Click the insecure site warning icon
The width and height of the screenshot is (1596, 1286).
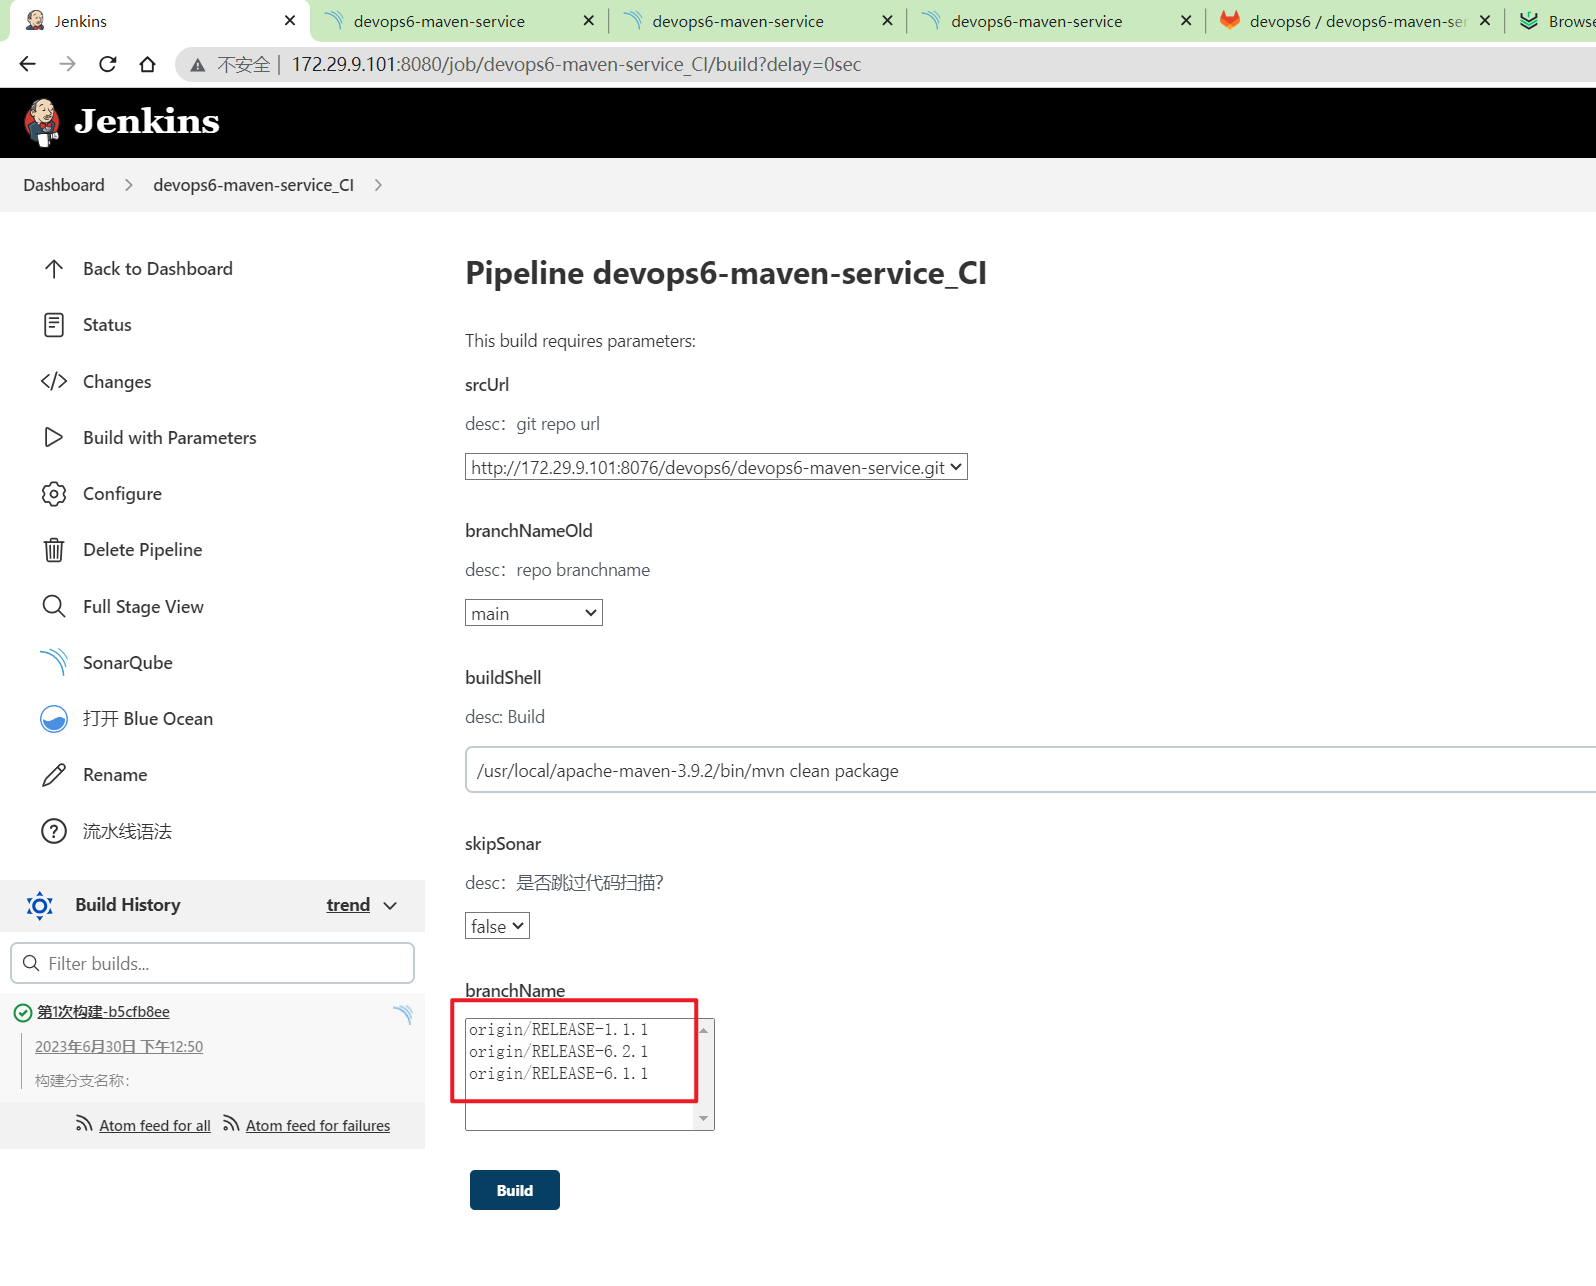198,65
